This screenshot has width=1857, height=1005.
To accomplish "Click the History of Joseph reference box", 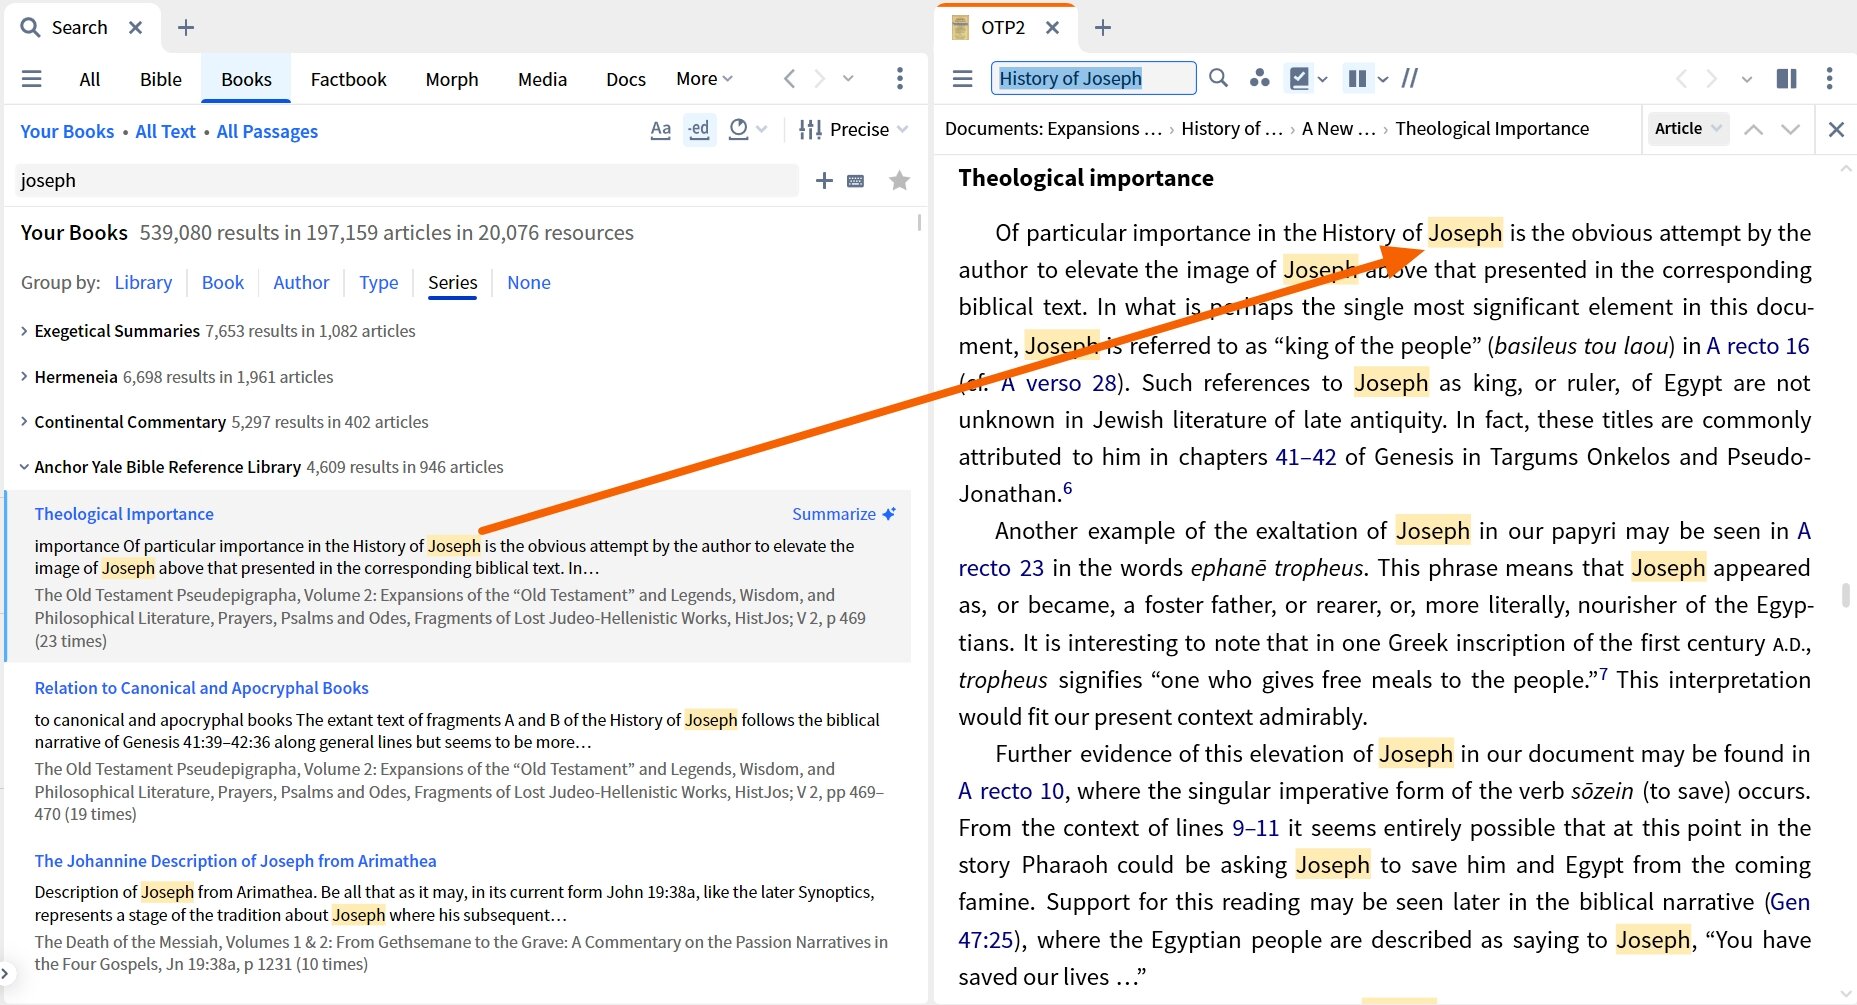I will pos(1094,78).
